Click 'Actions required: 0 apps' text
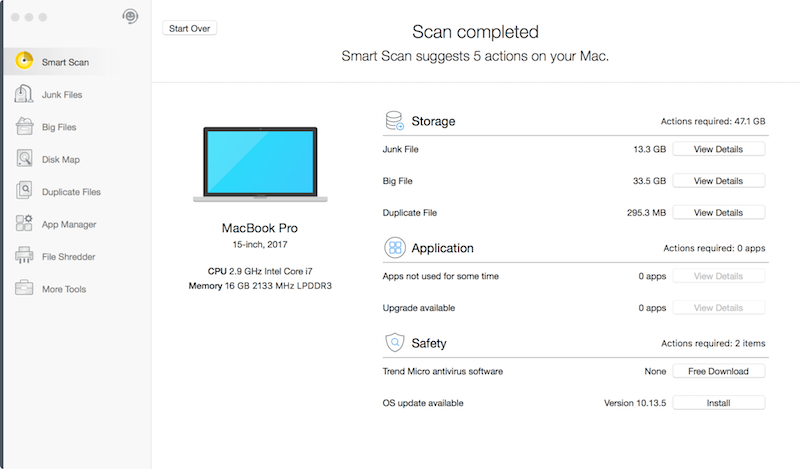 click(x=714, y=248)
